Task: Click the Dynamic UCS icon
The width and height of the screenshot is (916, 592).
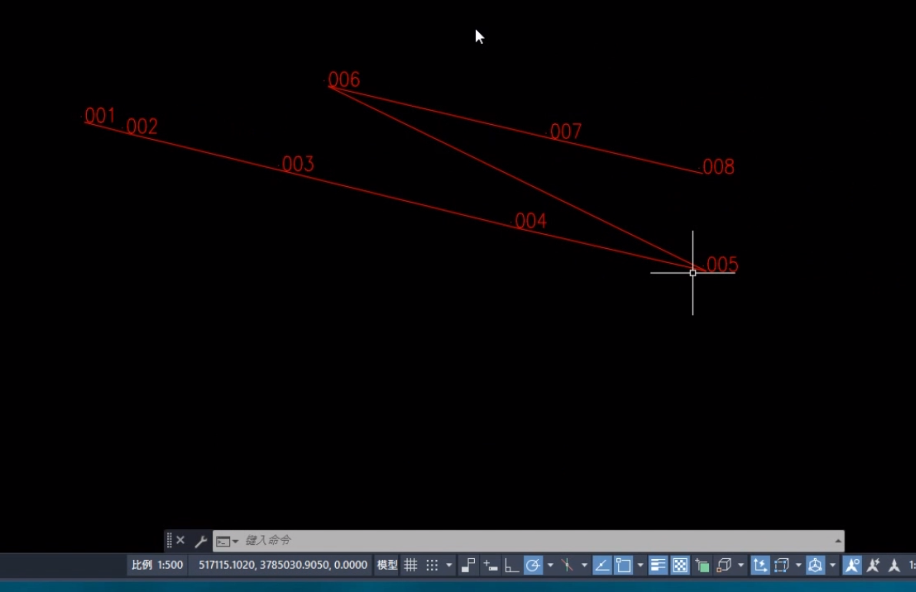Action: coord(760,565)
